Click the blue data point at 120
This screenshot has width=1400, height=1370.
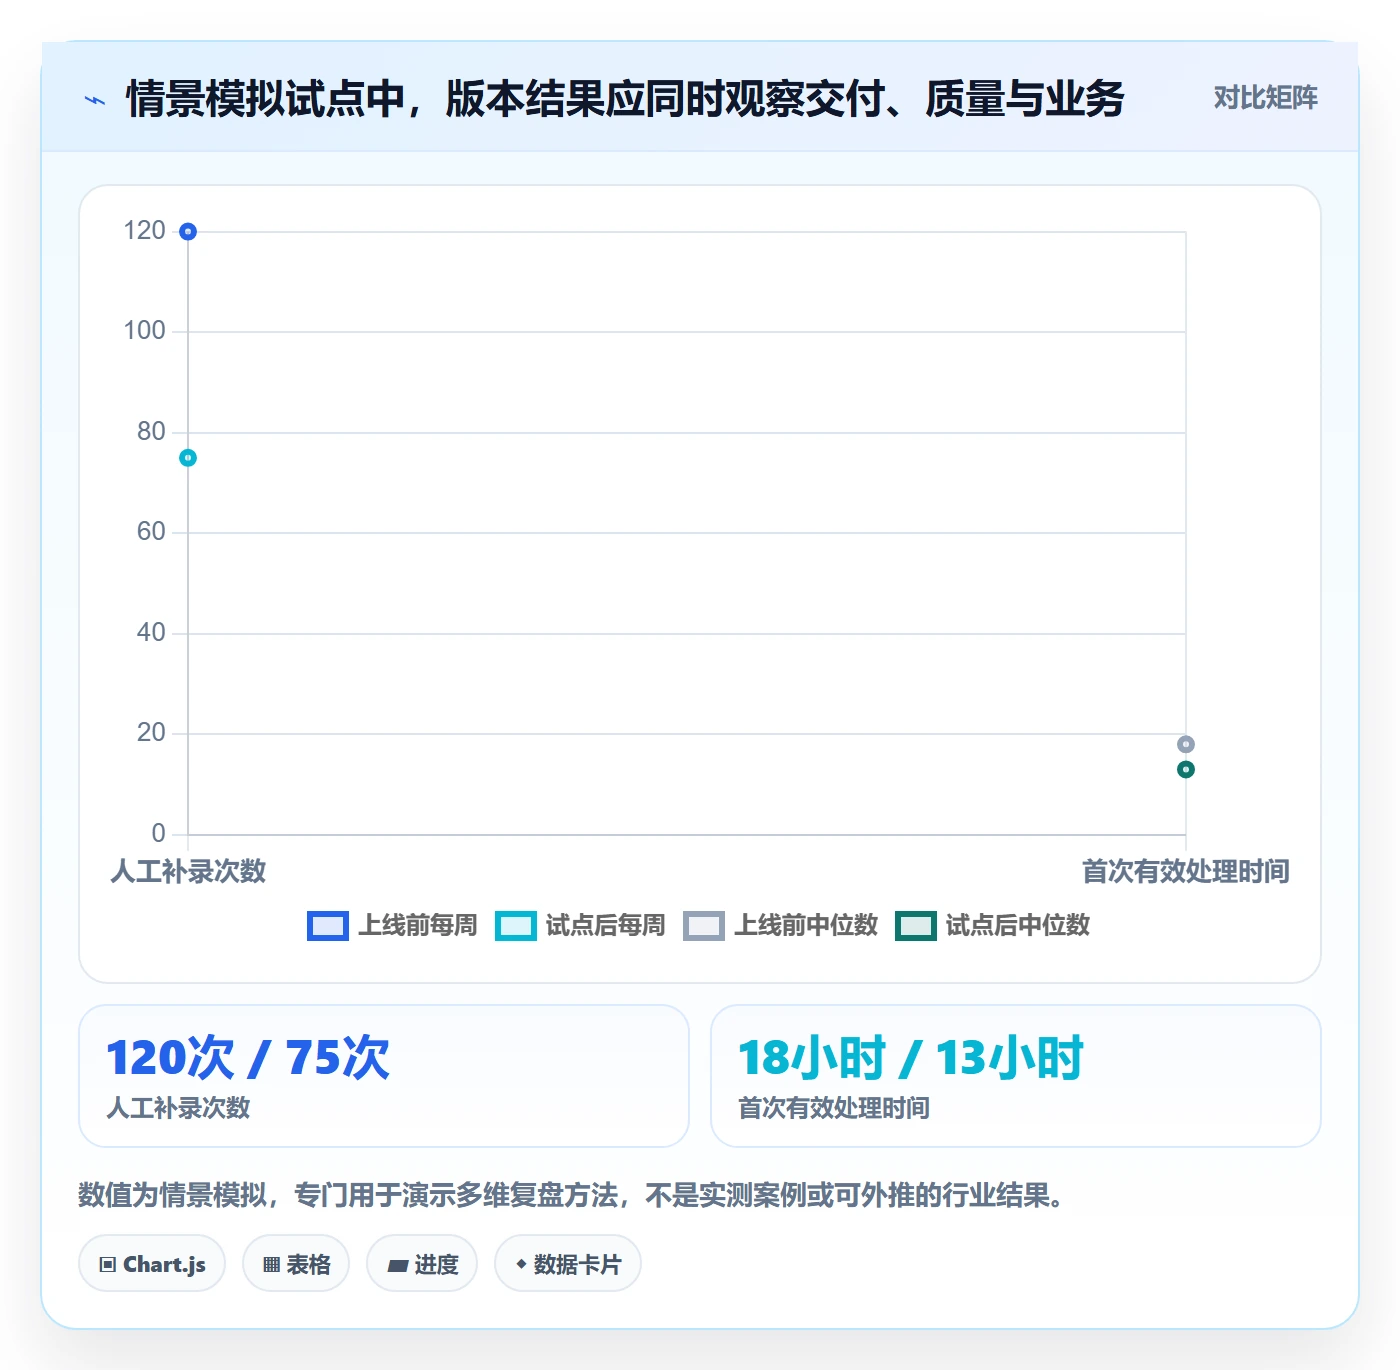click(x=188, y=232)
